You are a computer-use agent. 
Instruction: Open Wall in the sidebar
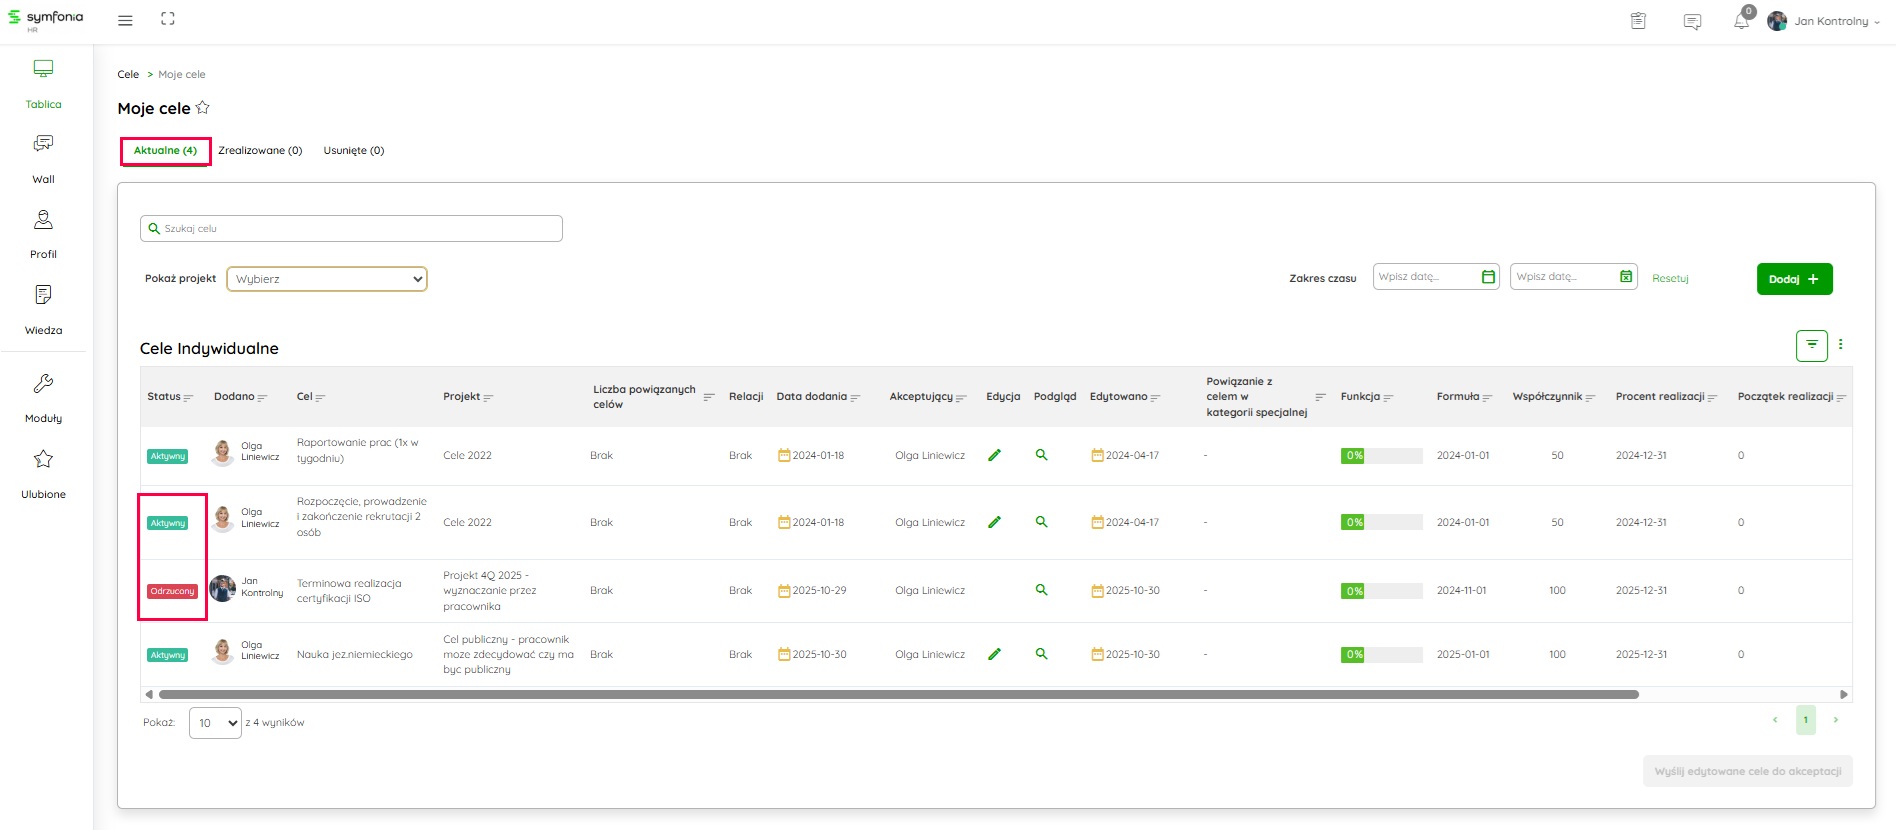point(43,158)
